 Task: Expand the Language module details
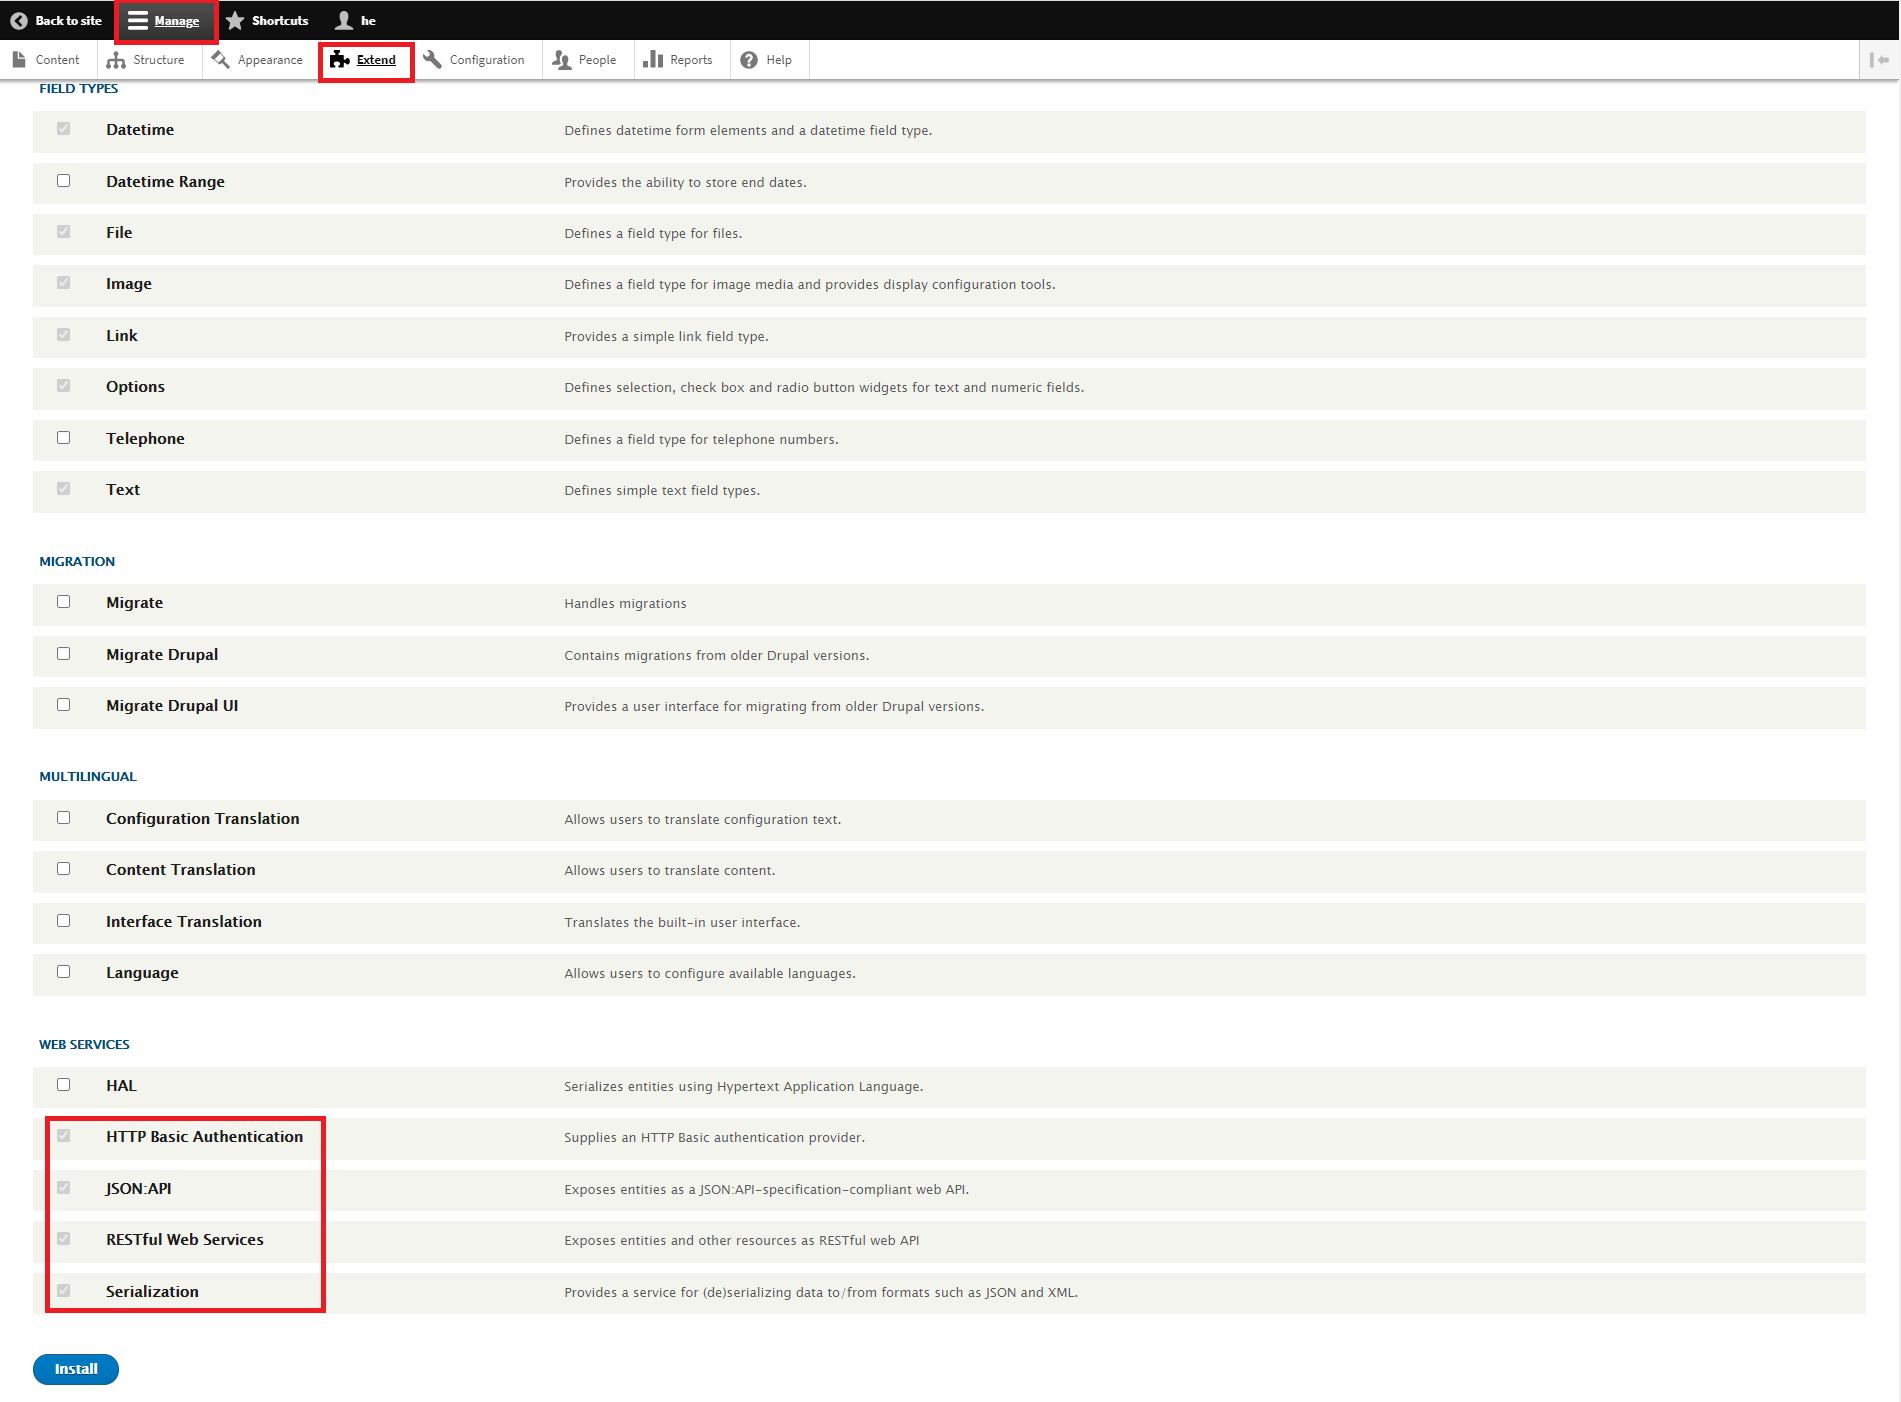click(142, 973)
